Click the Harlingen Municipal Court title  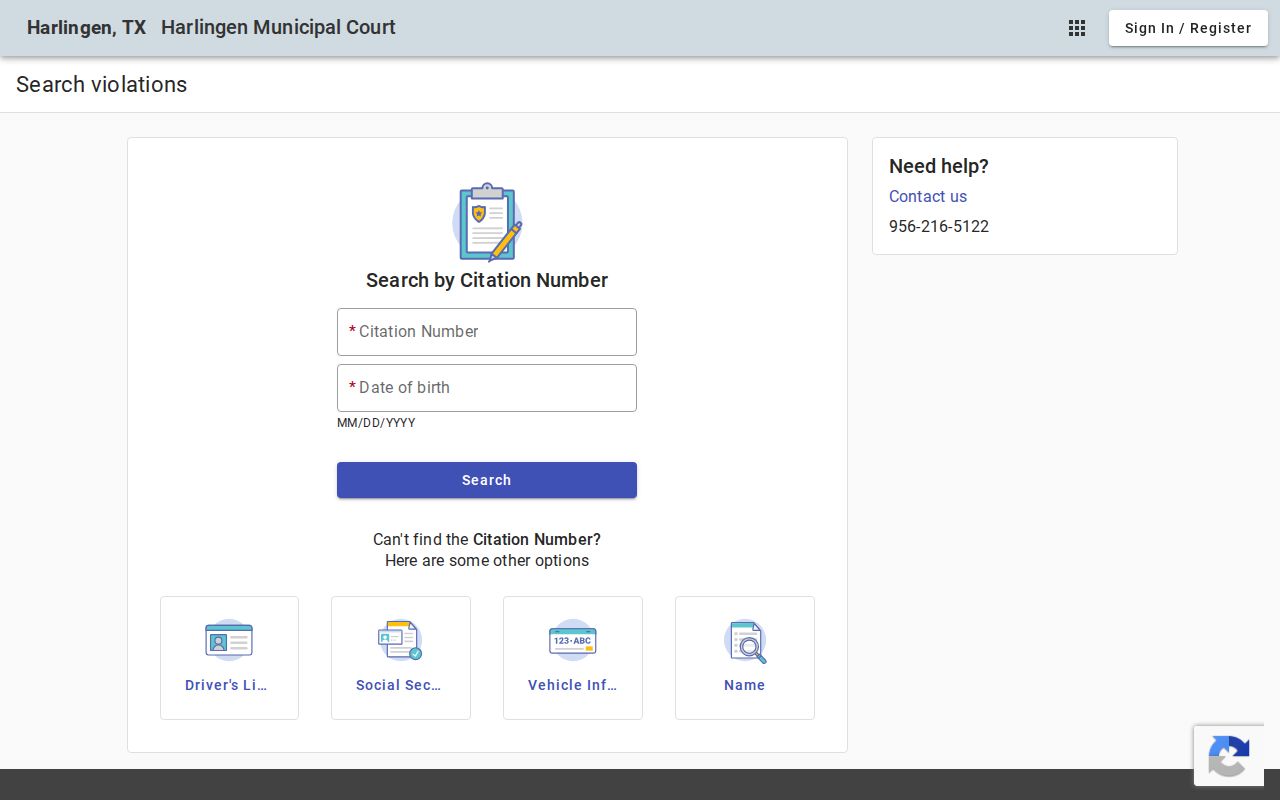coord(278,27)
